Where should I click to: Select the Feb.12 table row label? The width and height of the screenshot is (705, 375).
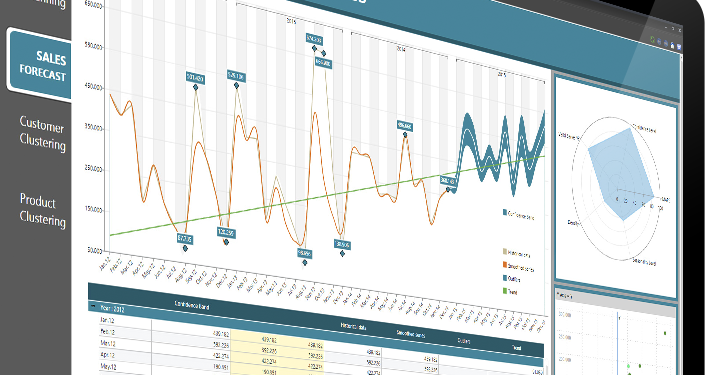[x=108, y=331]
